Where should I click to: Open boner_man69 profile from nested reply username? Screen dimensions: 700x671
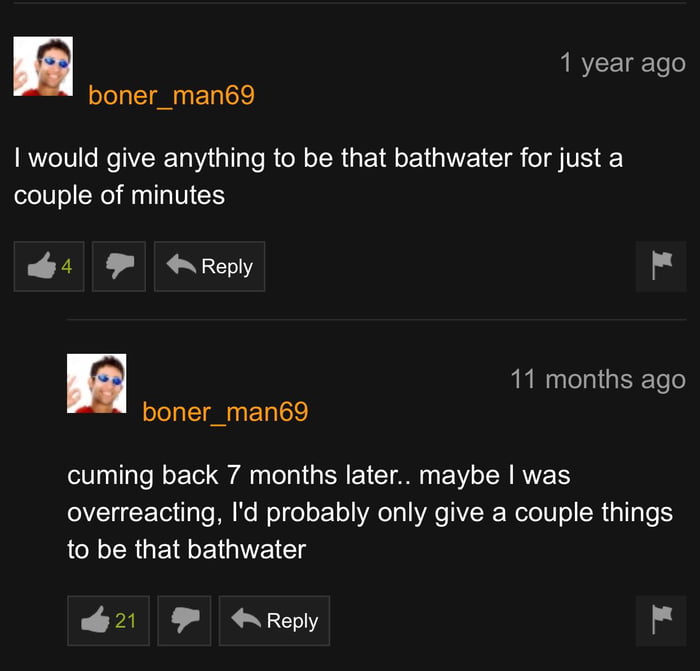tap(225, 412)
